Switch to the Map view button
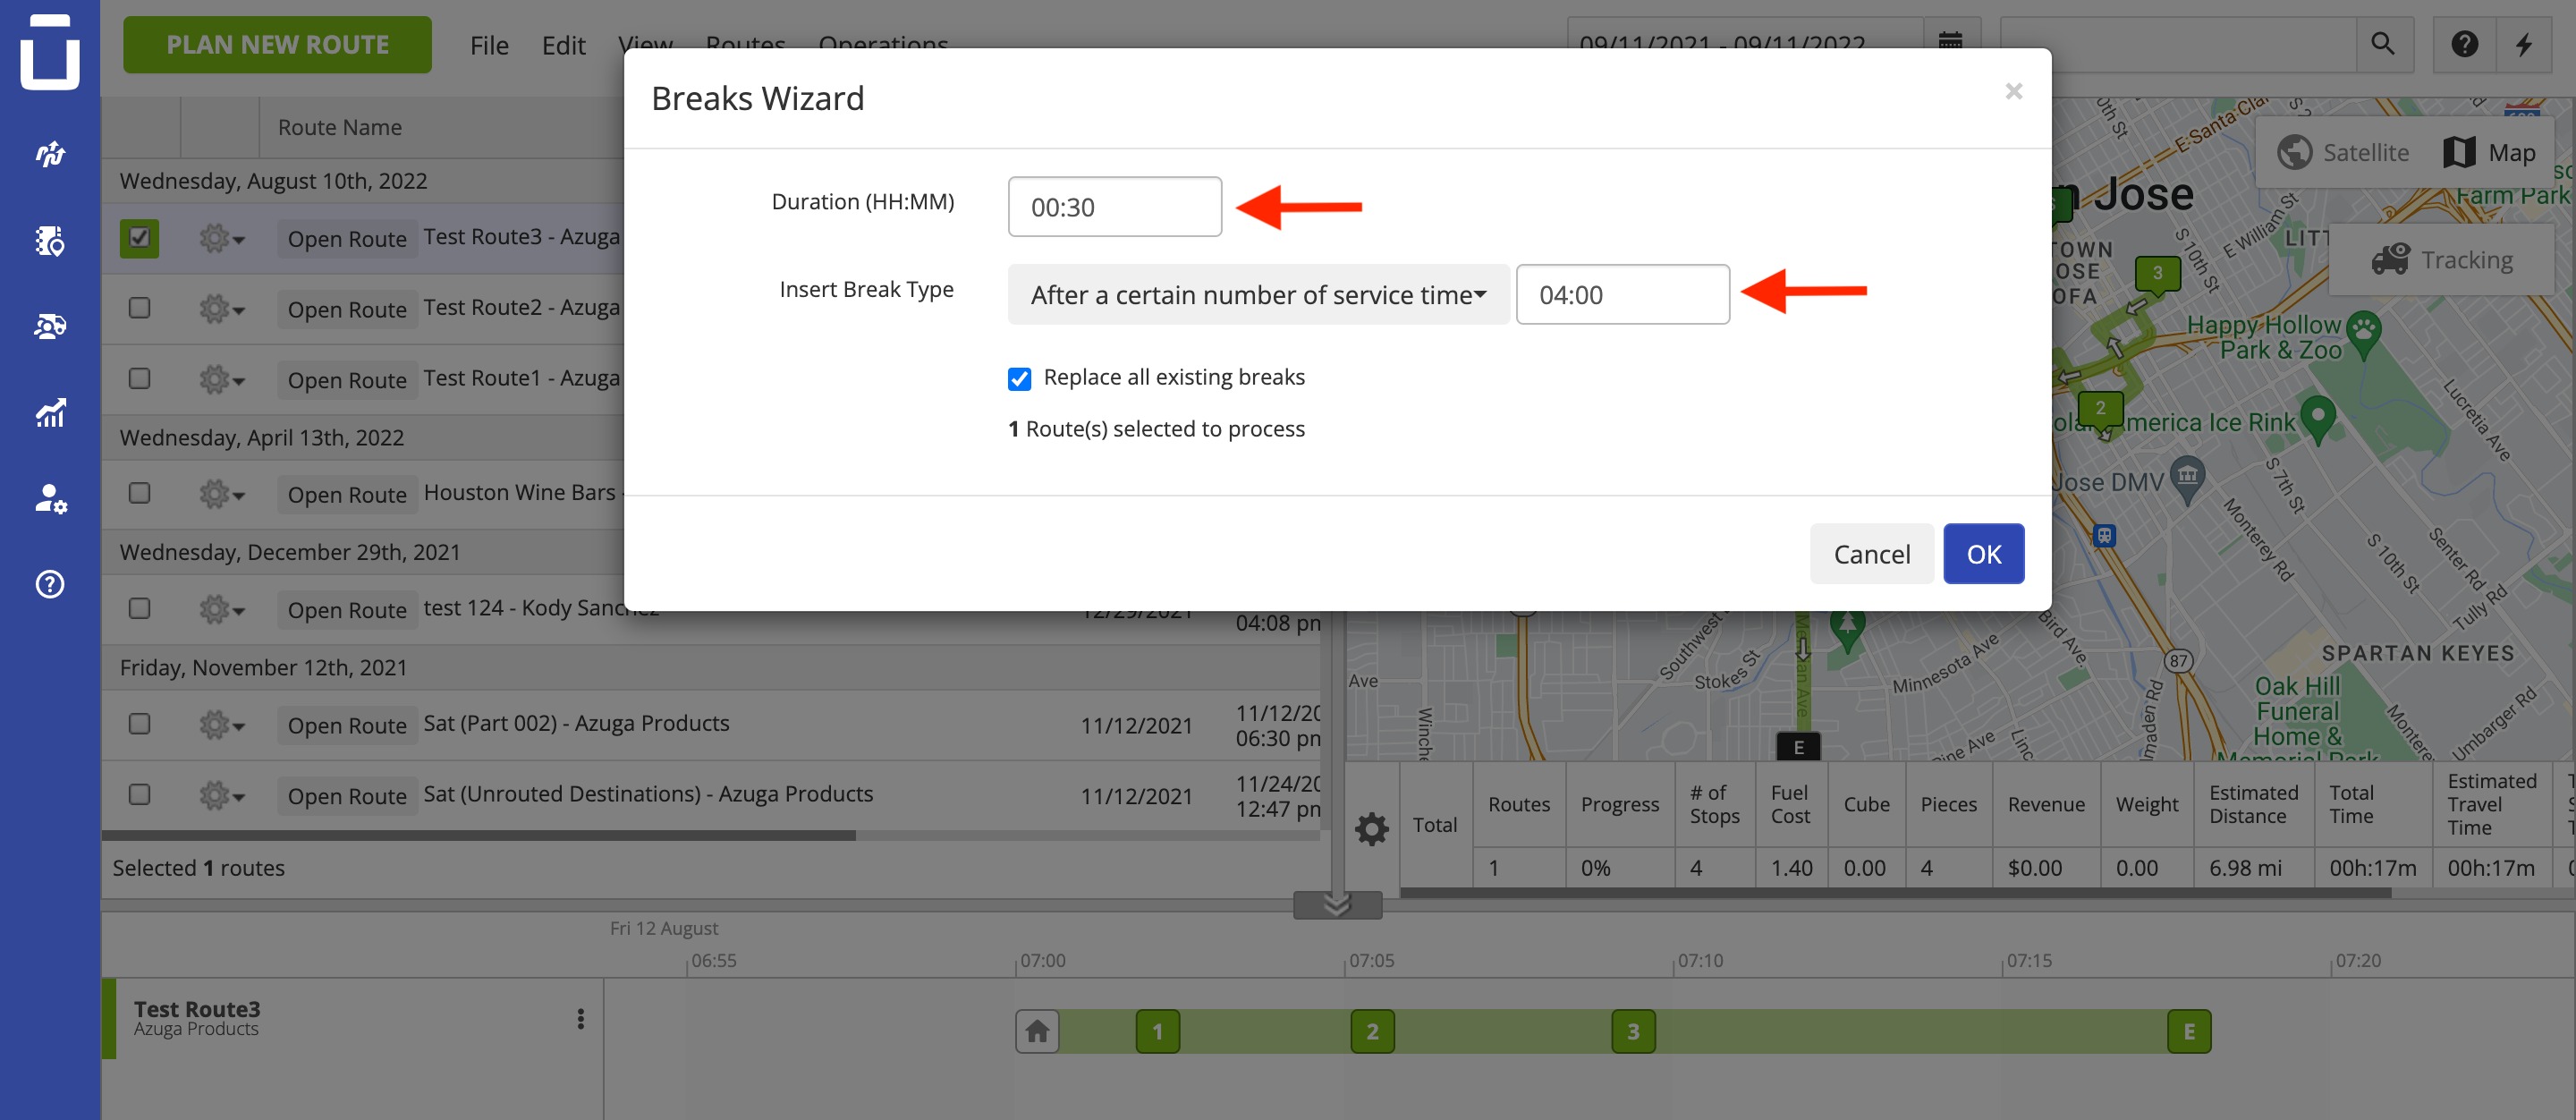Image resolution: width=2576 pixels, height=1120 pixels. click(x=2489, y=152)
